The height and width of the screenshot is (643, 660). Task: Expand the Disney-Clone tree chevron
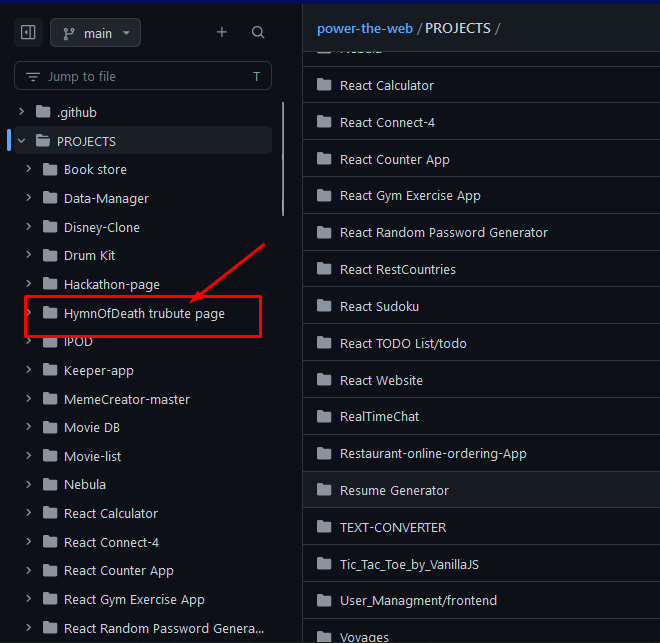[x=29, y=227]
